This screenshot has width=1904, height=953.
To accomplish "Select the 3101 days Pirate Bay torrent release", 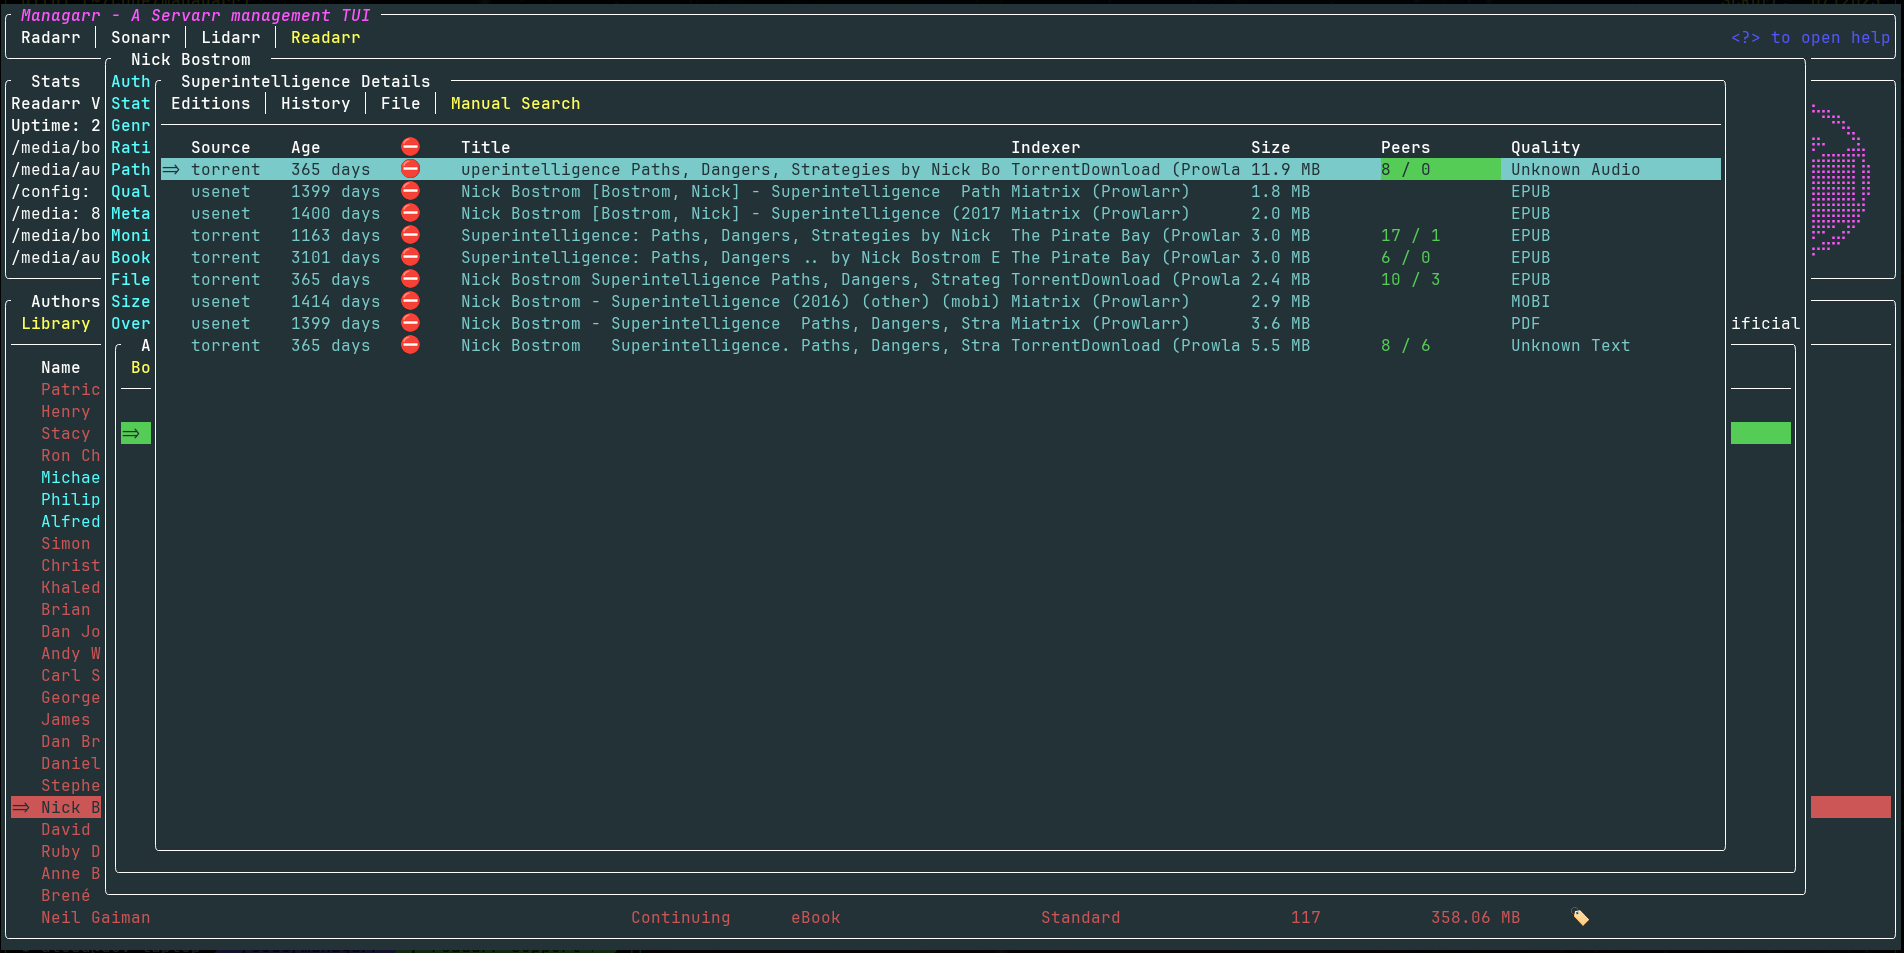I will (x=940, y=257).
